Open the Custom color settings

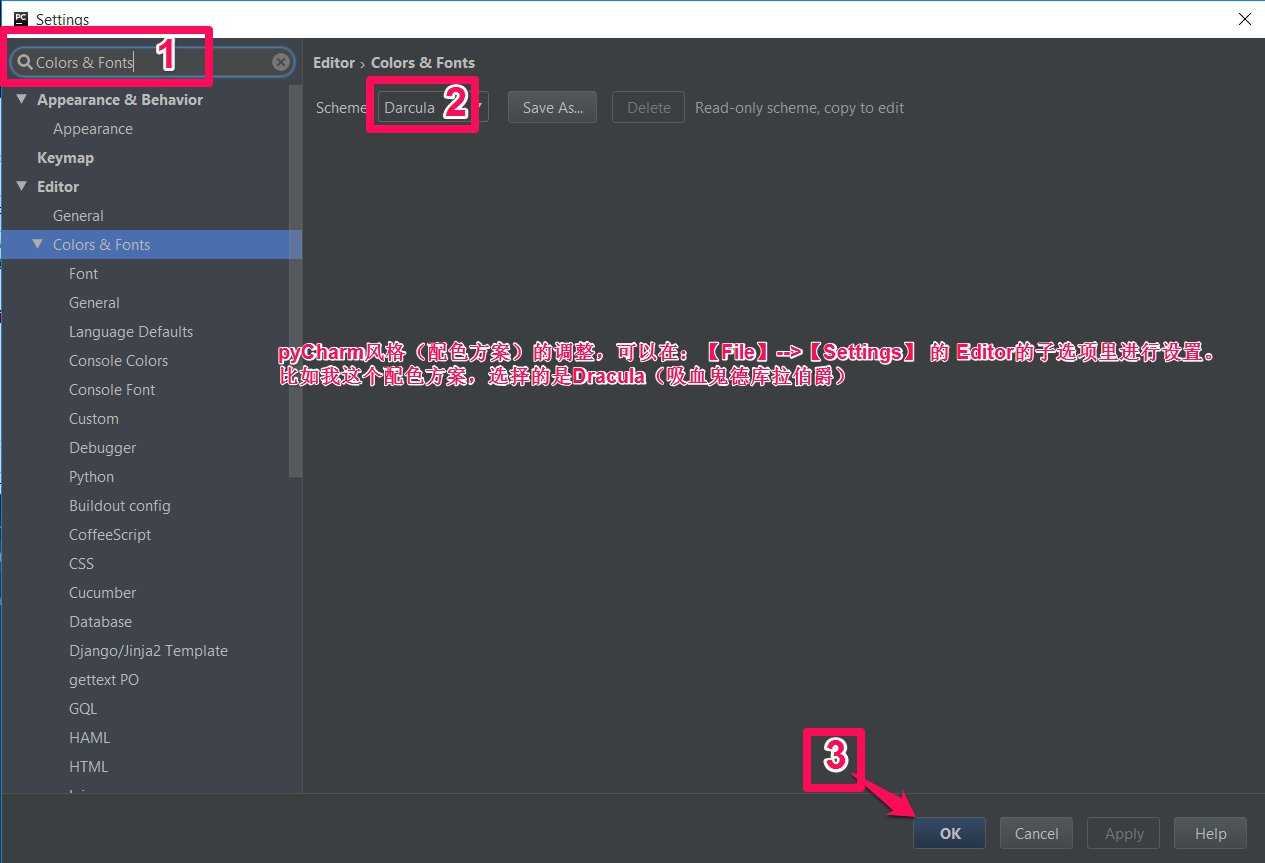[x=94, y=419]
